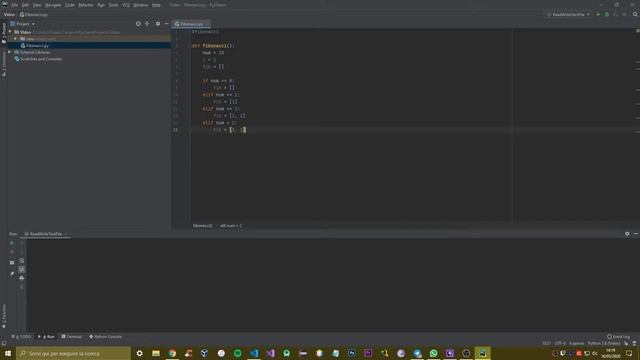
Task: Open the Event Log
Action: (x=619, y=337)
